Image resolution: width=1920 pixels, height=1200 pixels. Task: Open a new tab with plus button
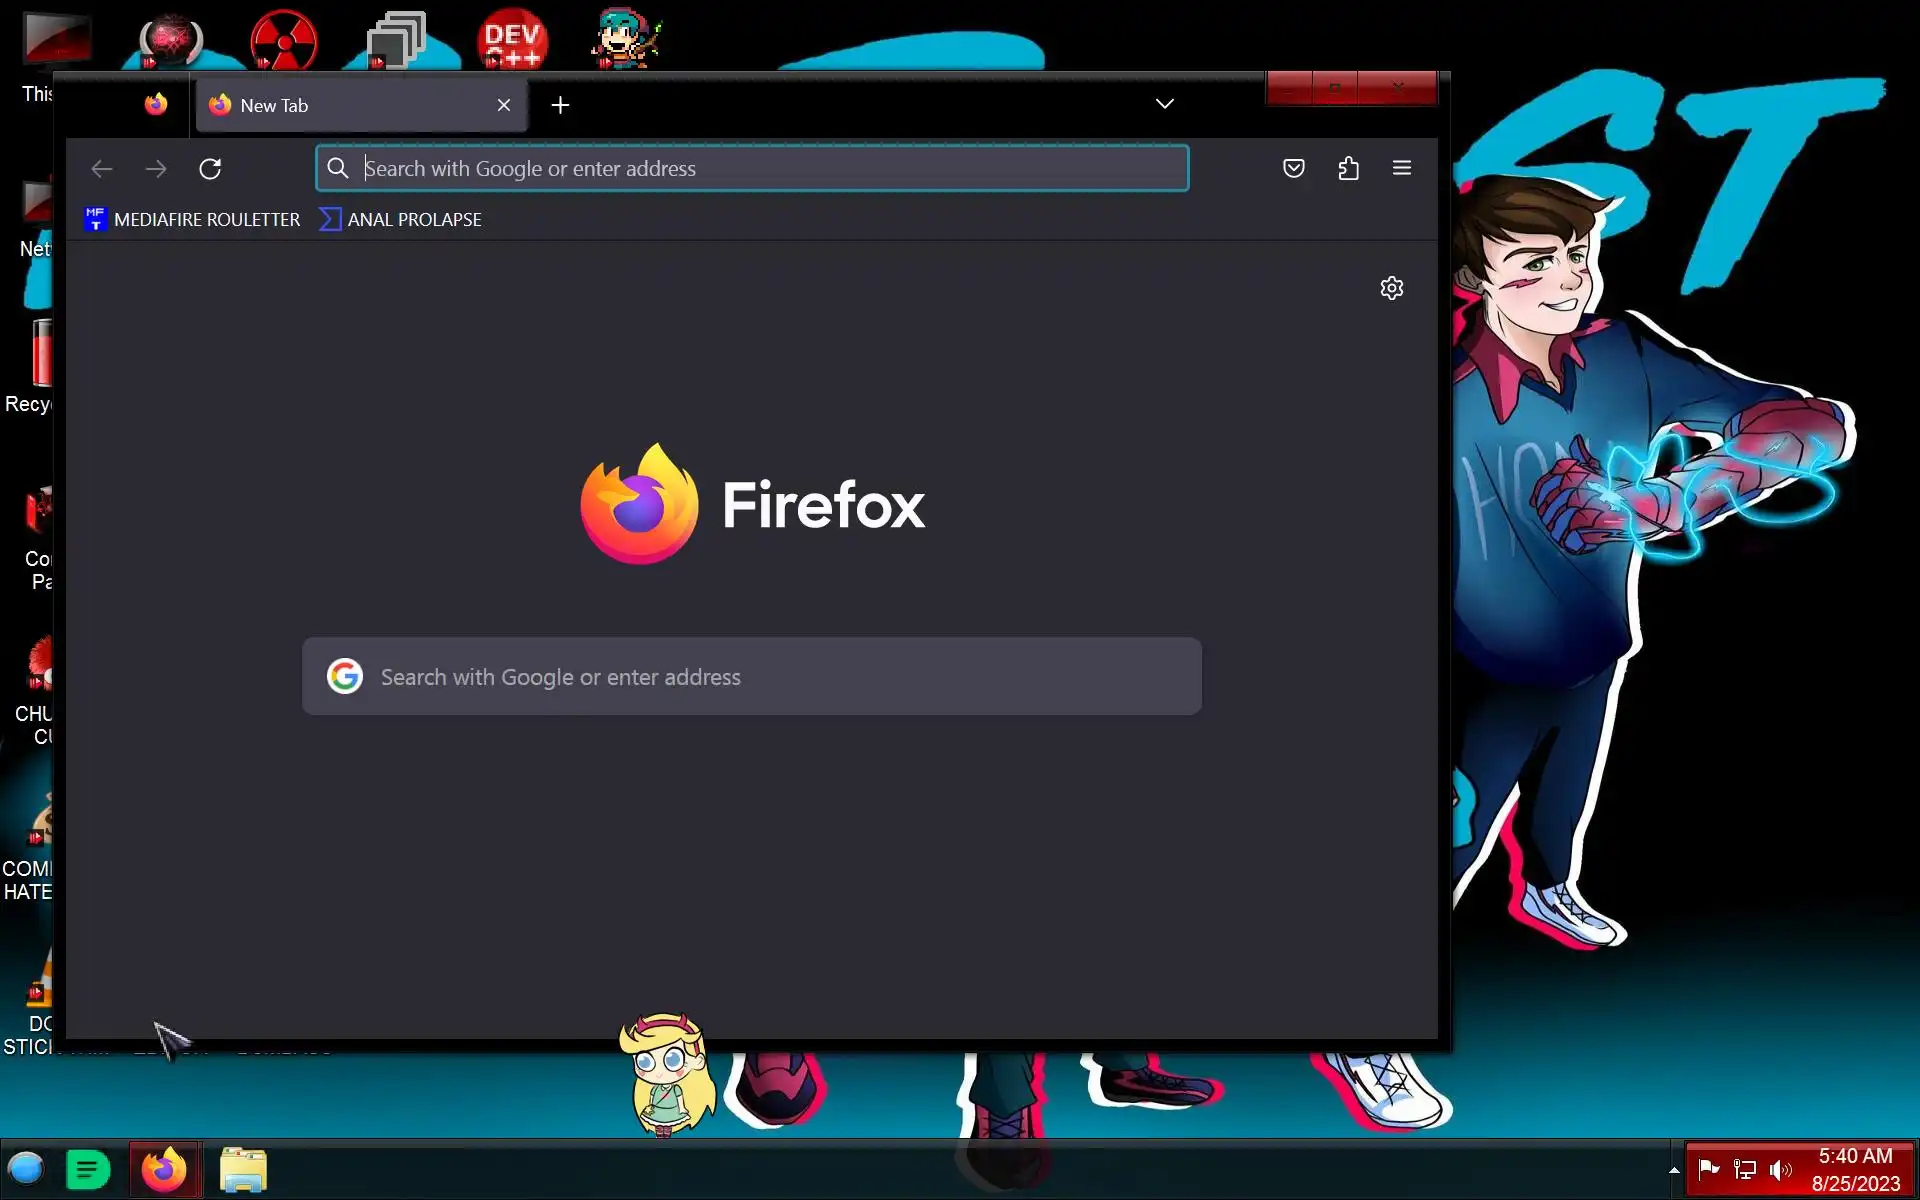(560, 105)
